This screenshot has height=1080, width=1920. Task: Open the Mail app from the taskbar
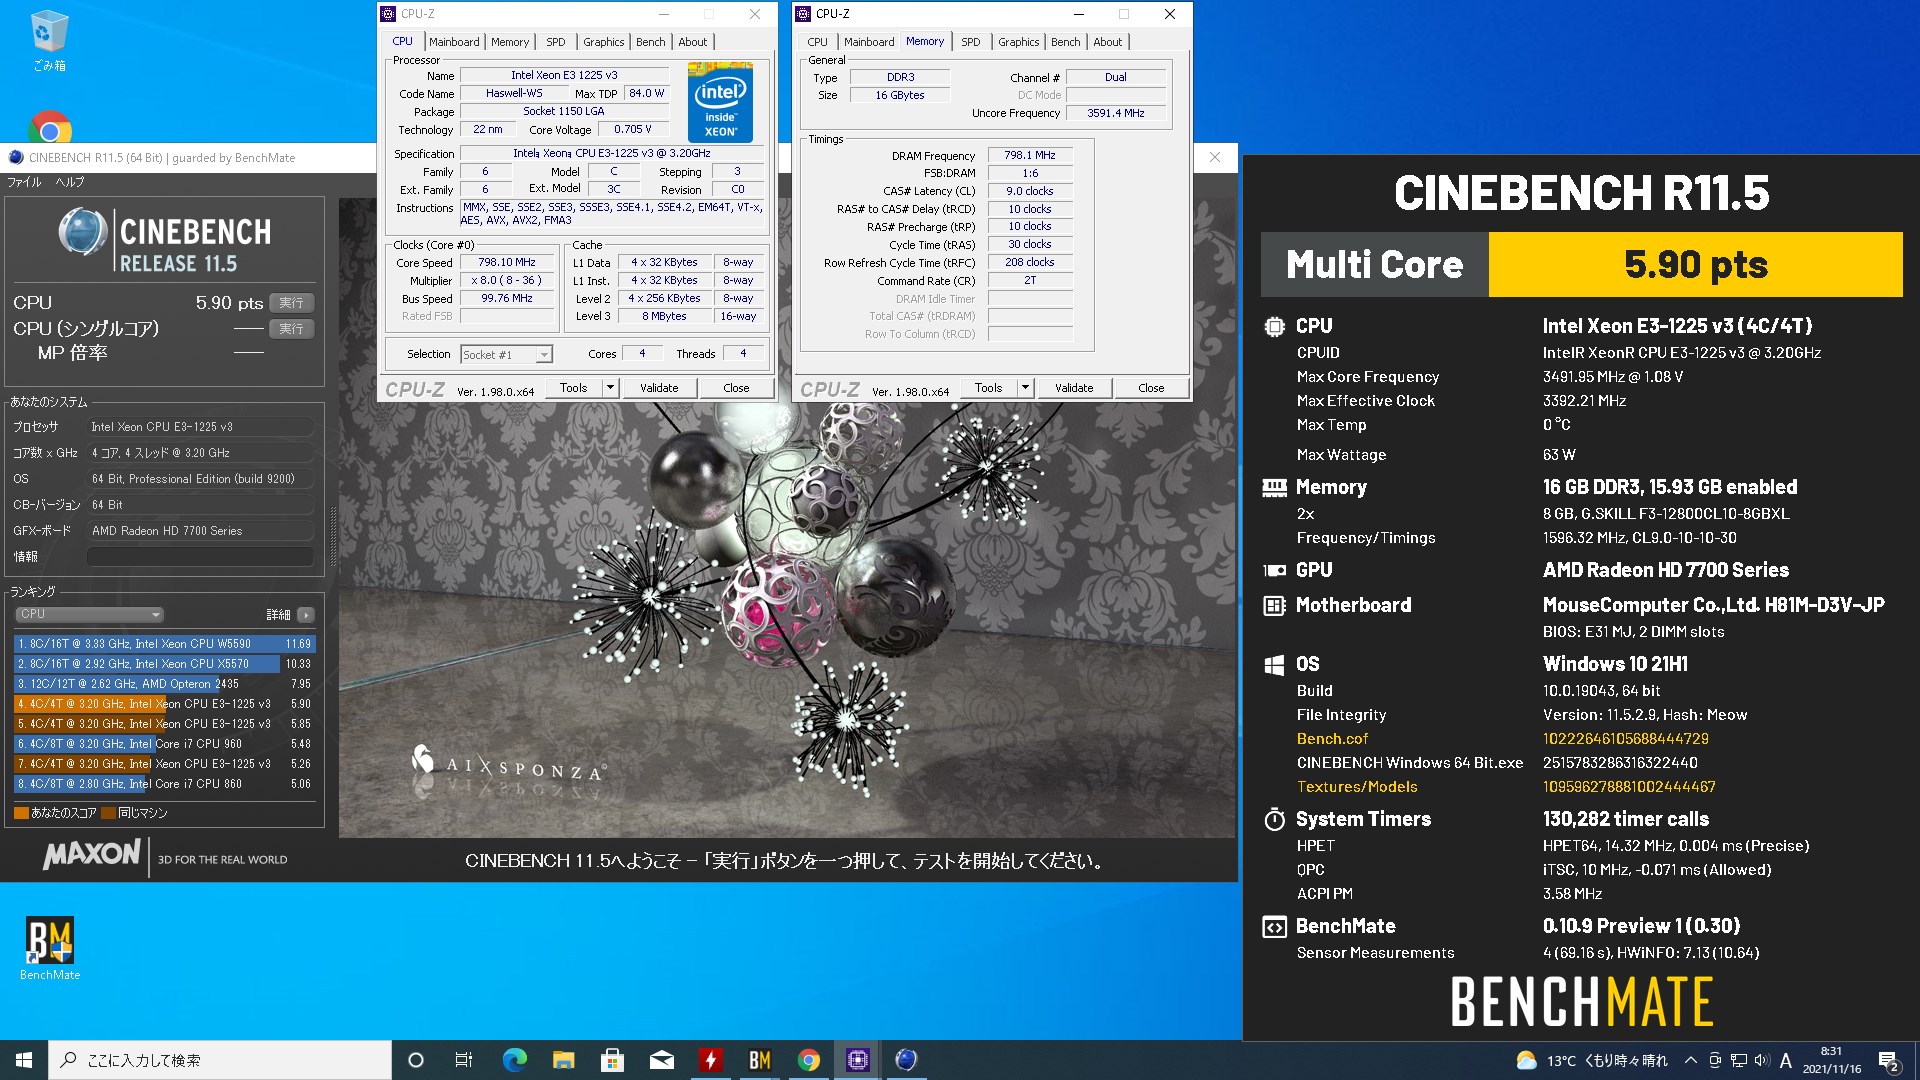[x=661, y=1060]
